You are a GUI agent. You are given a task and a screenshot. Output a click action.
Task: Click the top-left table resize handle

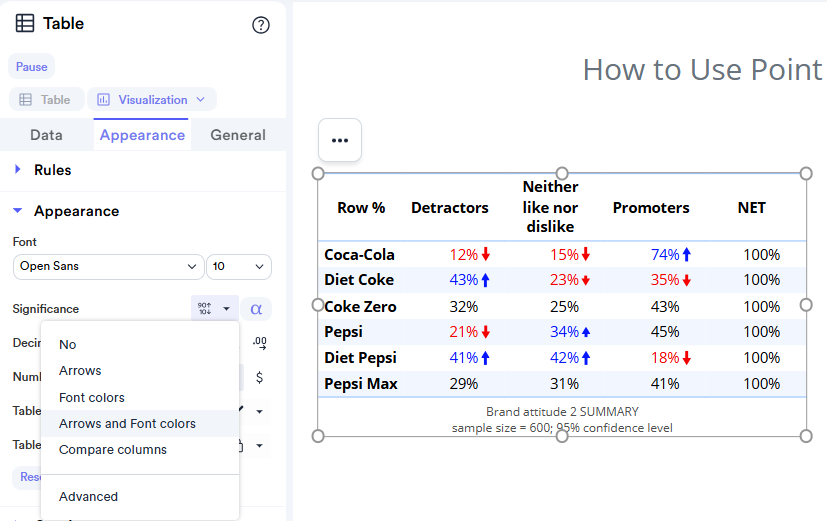318,173
